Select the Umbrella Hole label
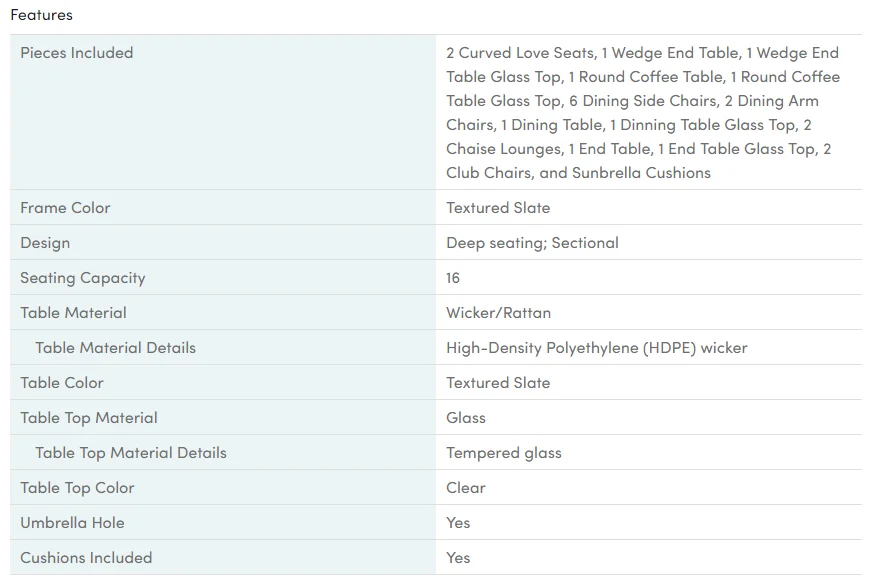876x575 pixels. pos(72,523)
